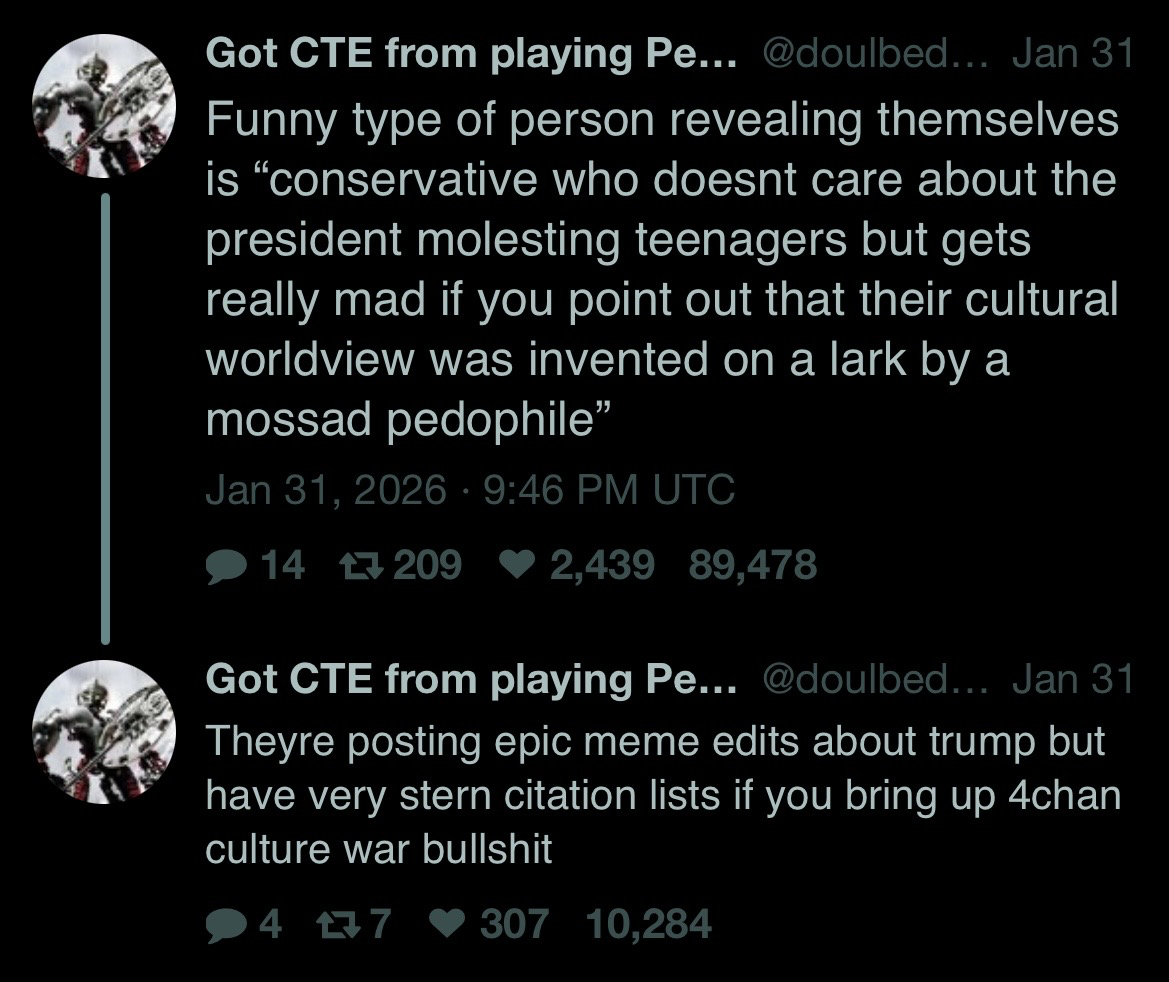
Task: Click the thread line connecting both tweets
Action: [x=105, y=418]
